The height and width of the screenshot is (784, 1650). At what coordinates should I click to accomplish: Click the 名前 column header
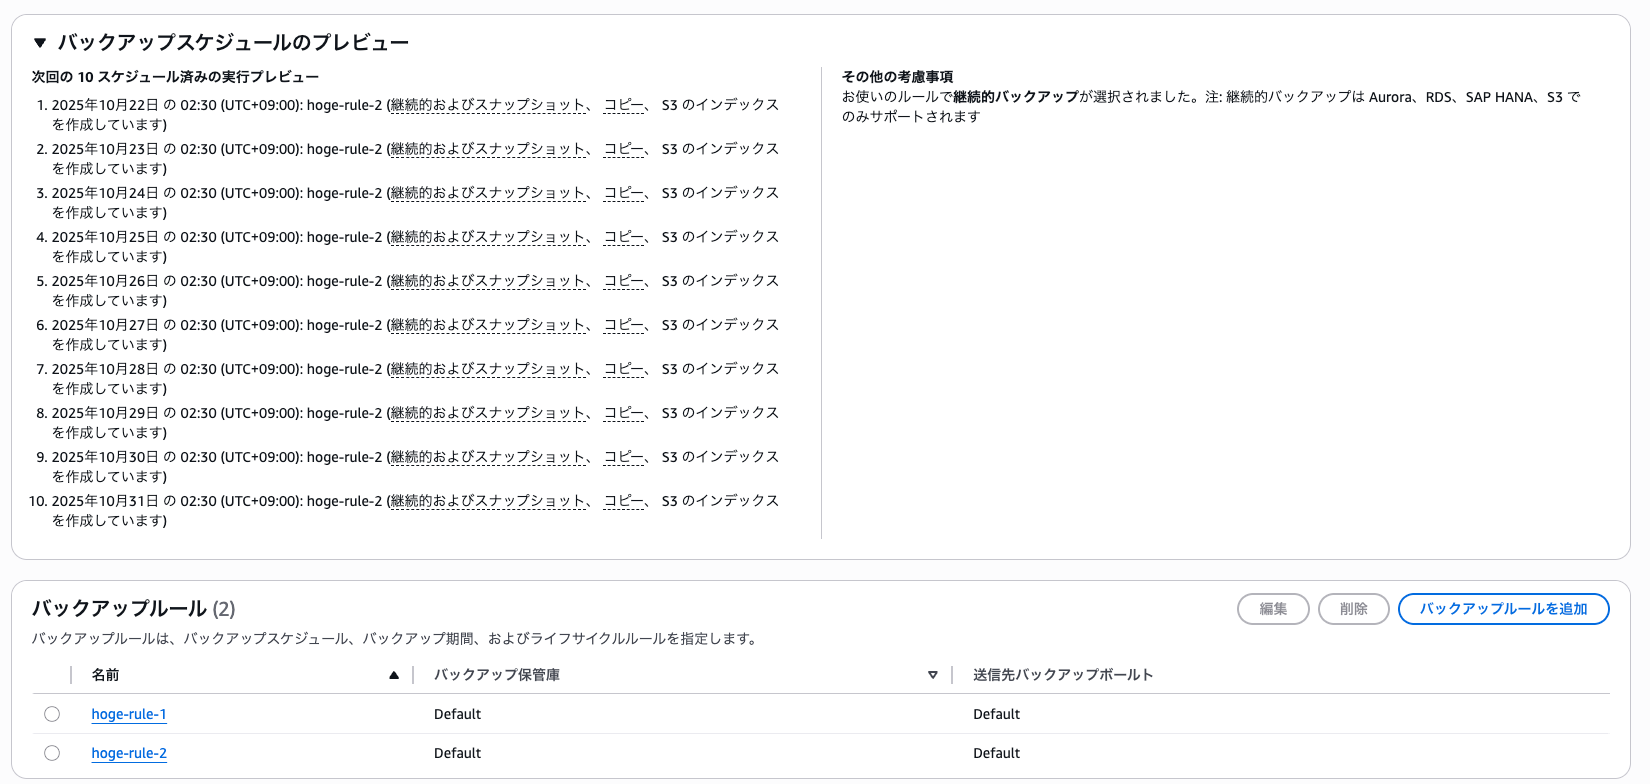pos(106,675)
